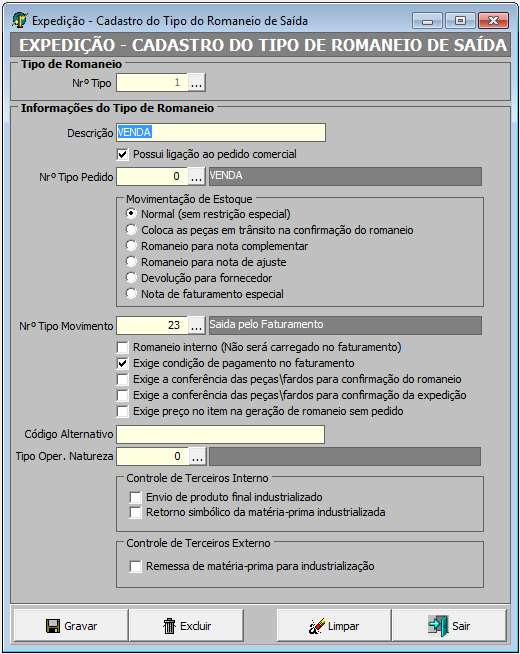Toggle Exige condição de pagamento no faturamento
Screen dimensions: 520x654
point(122,363)
